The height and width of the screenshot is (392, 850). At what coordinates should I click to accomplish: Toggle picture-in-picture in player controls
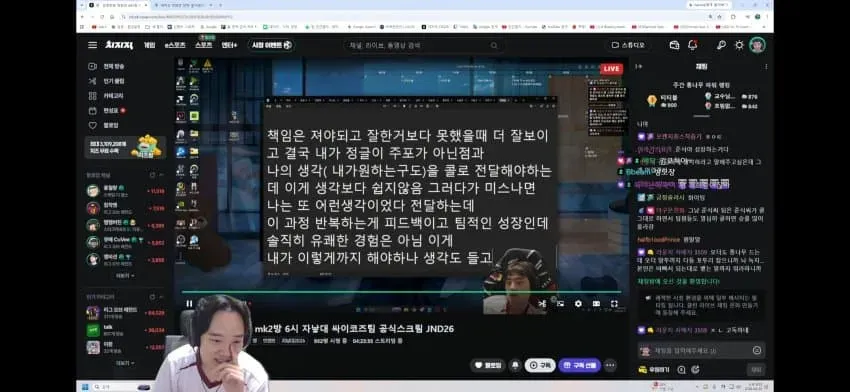[560, 304]
